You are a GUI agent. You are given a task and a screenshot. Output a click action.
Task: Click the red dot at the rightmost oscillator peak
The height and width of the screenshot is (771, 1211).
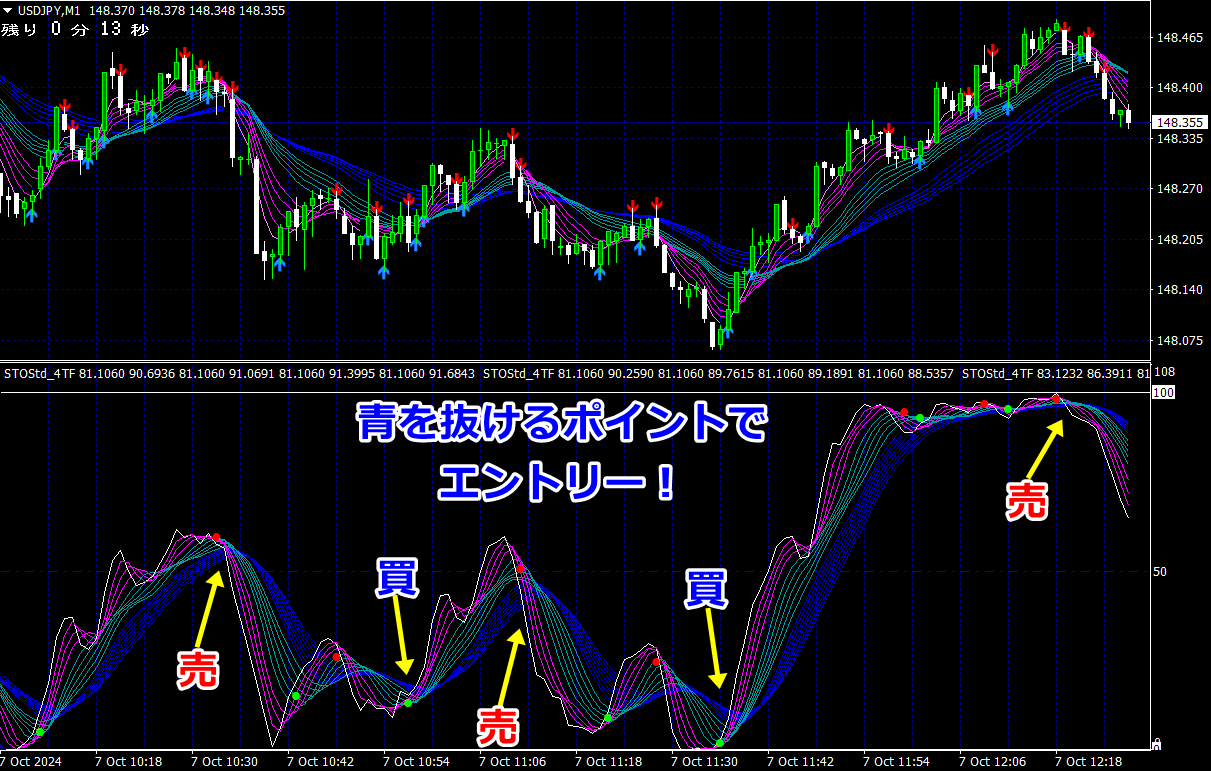pyautogui.click(x=1056, y=399)
